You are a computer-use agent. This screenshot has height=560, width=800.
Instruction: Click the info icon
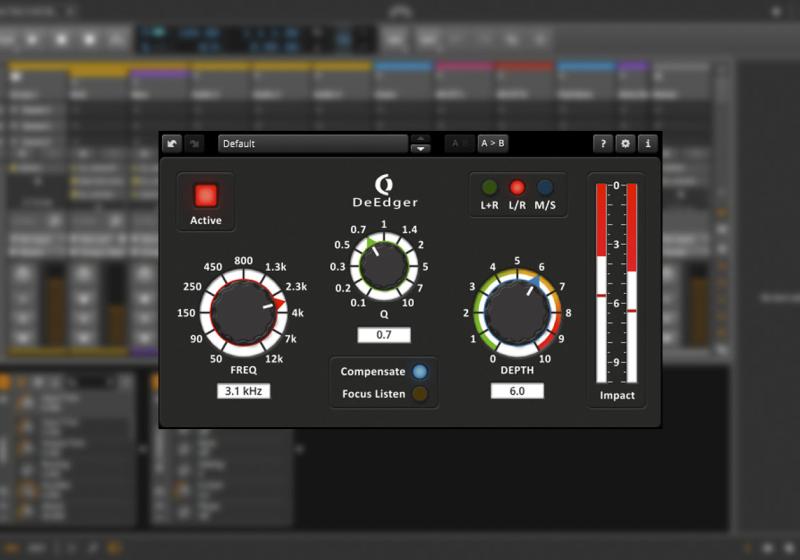pyautogui.click(x=647, y=144)
